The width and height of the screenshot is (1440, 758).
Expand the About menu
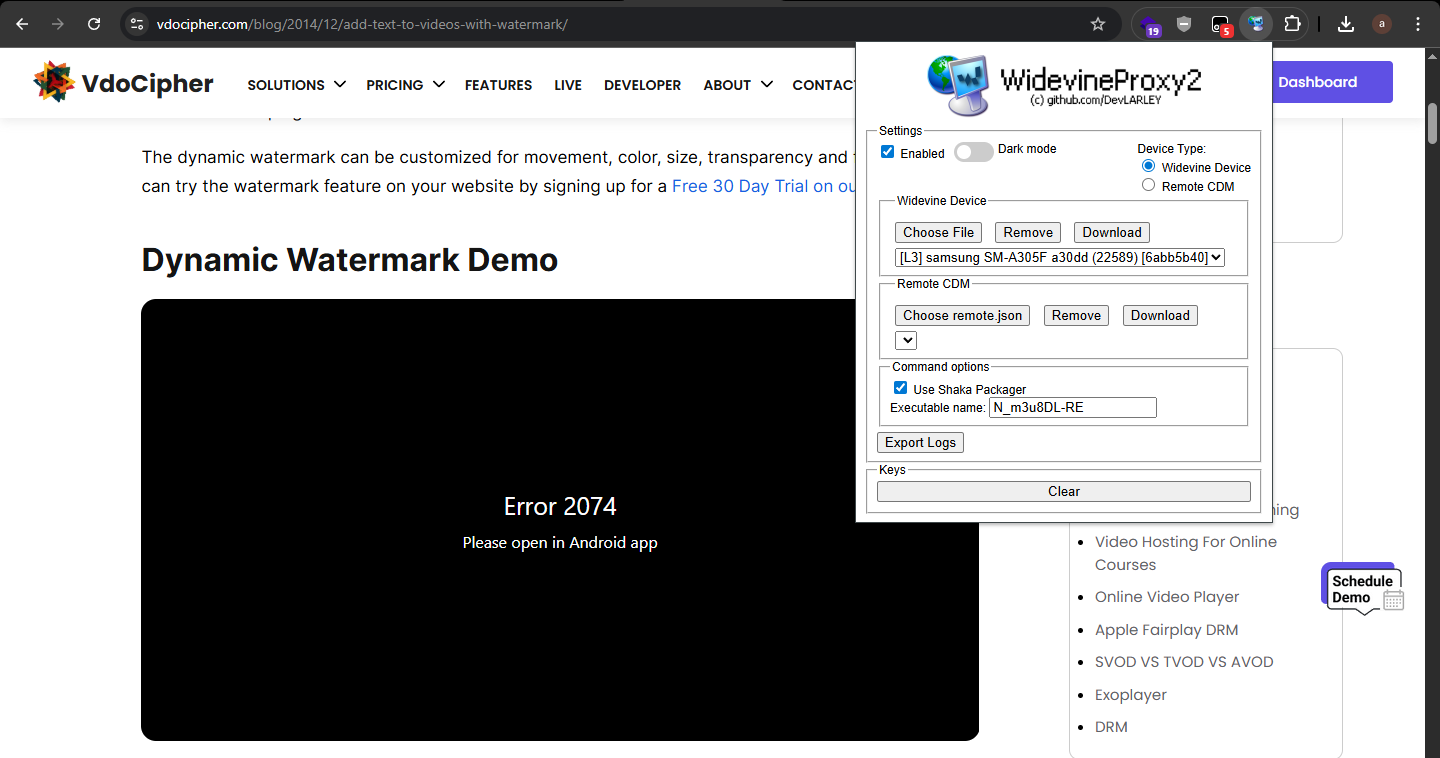tap(738, 85)
